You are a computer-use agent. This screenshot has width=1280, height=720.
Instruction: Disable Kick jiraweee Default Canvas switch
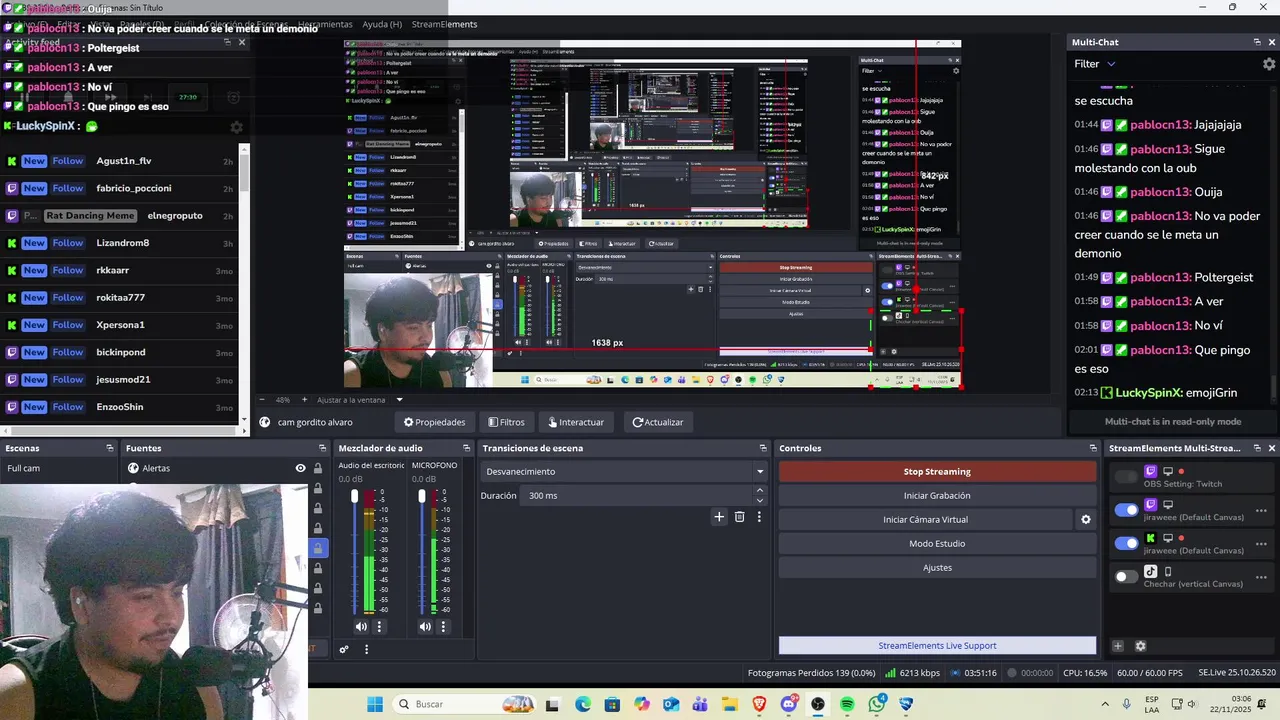(1126, 544)
